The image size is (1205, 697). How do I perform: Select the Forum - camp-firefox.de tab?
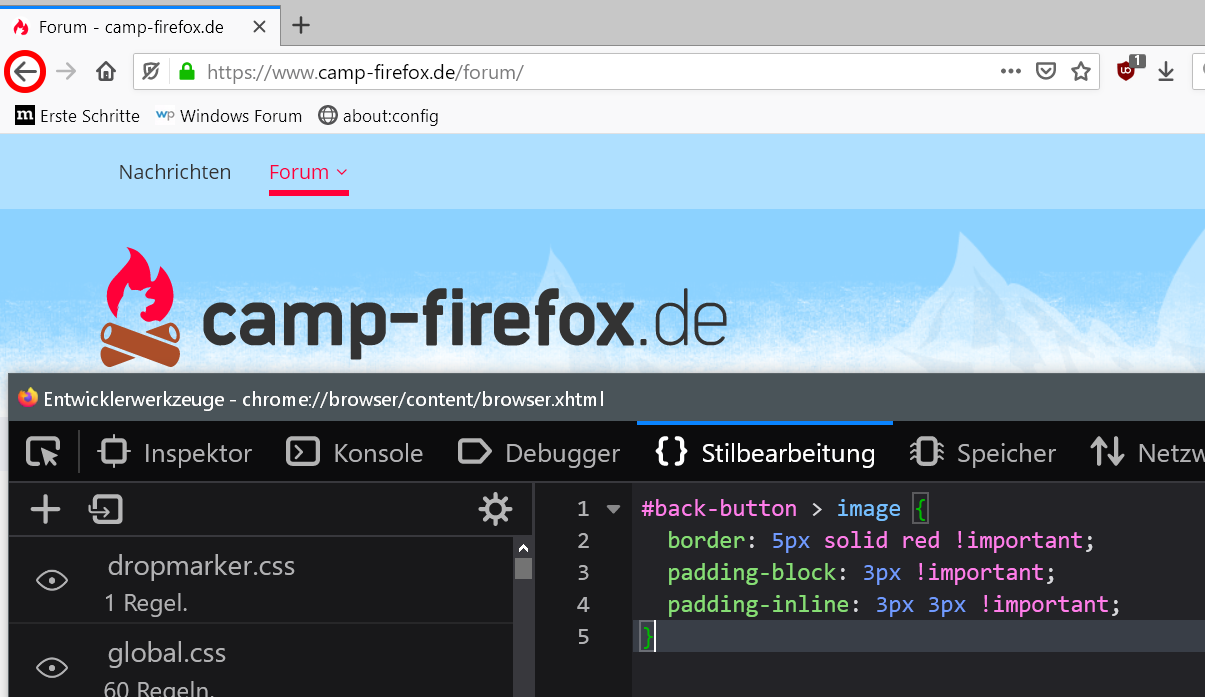pyautogui.click(x=139, y=27)
